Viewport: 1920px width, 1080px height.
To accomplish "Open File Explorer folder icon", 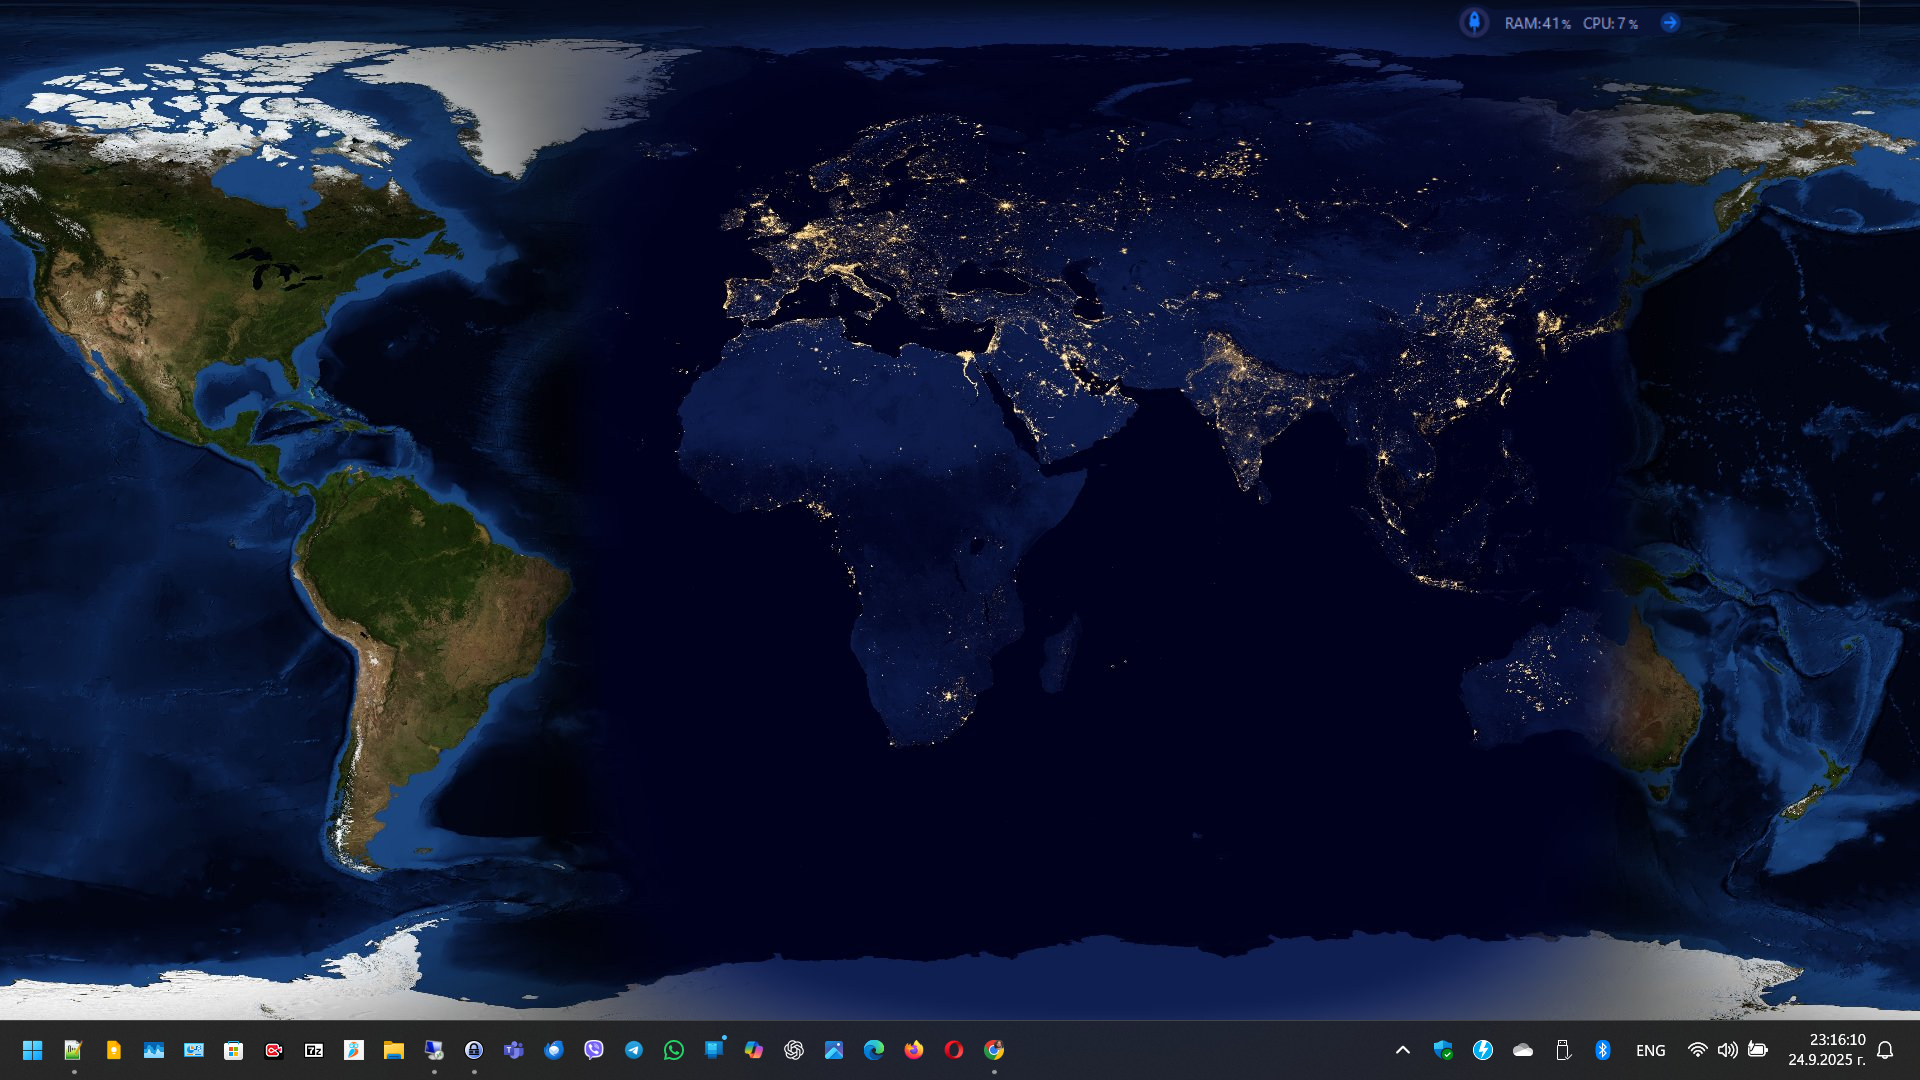I will tap(394, 1050).
